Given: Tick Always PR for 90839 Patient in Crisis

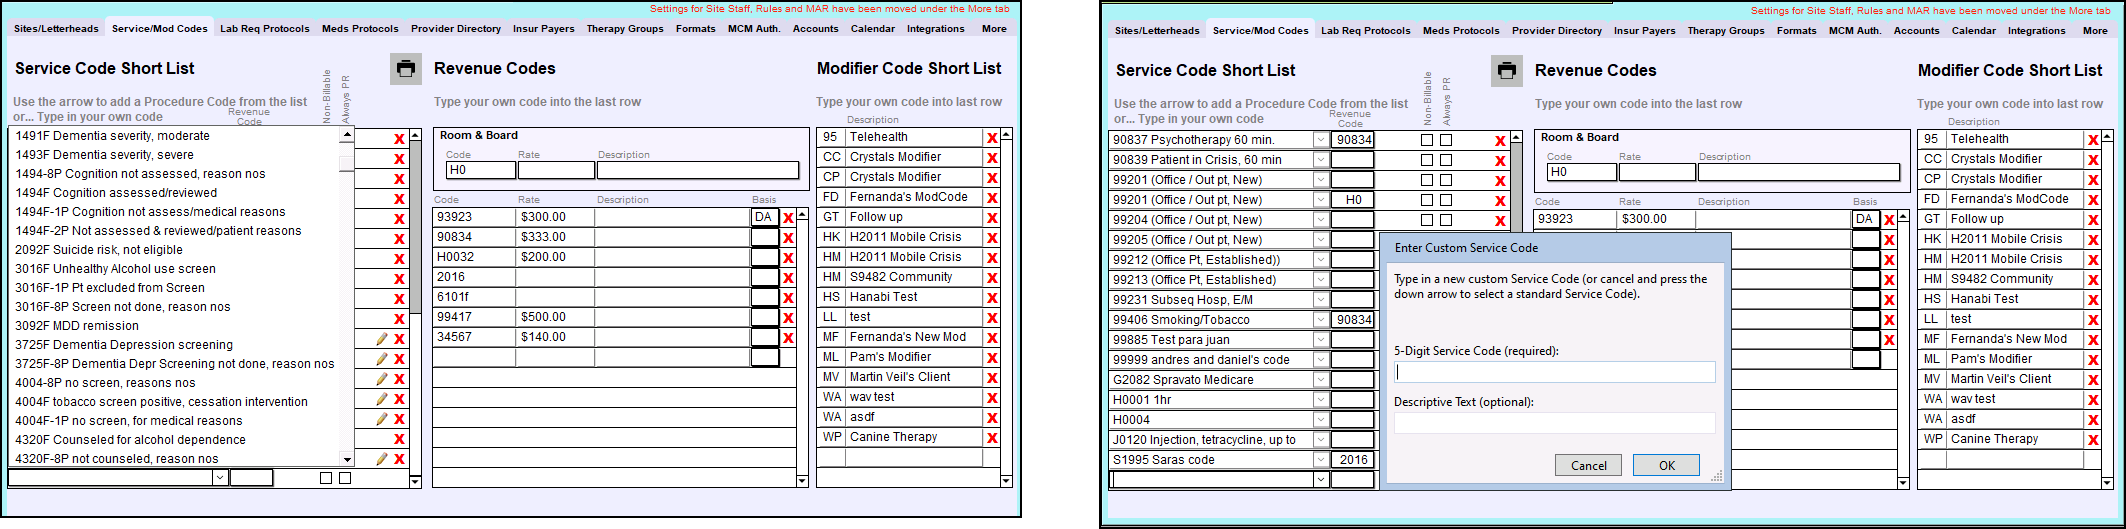Looking at the screenshot, I should tap(1446, 160).
